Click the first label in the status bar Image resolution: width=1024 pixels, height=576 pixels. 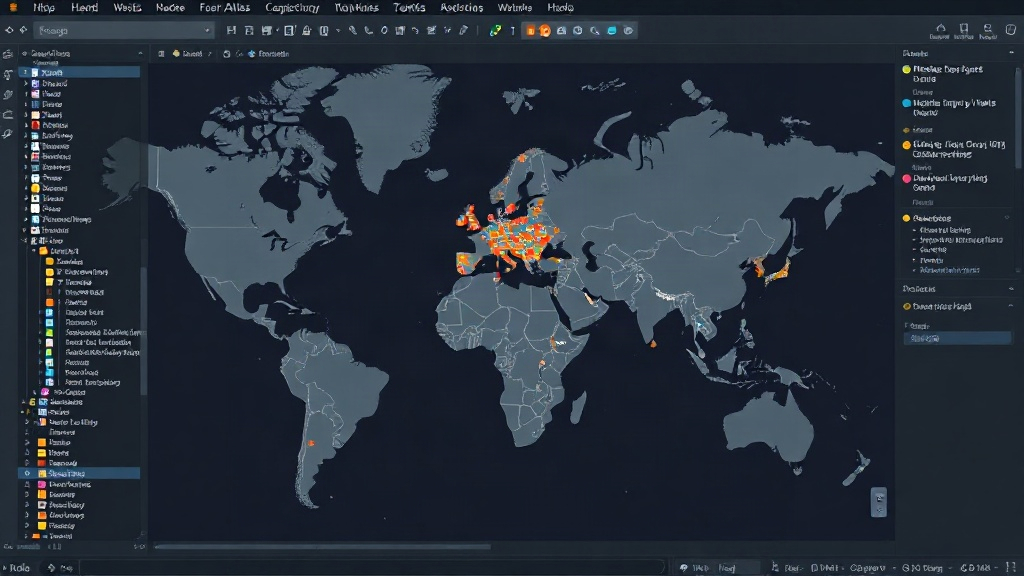20,568
